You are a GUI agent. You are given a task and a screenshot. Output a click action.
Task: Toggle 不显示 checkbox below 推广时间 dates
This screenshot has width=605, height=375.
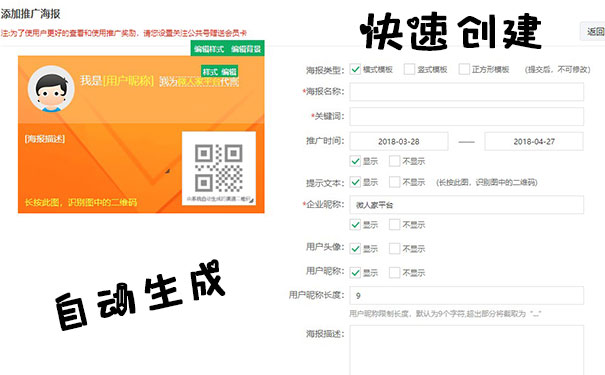(x=395, y=161)
